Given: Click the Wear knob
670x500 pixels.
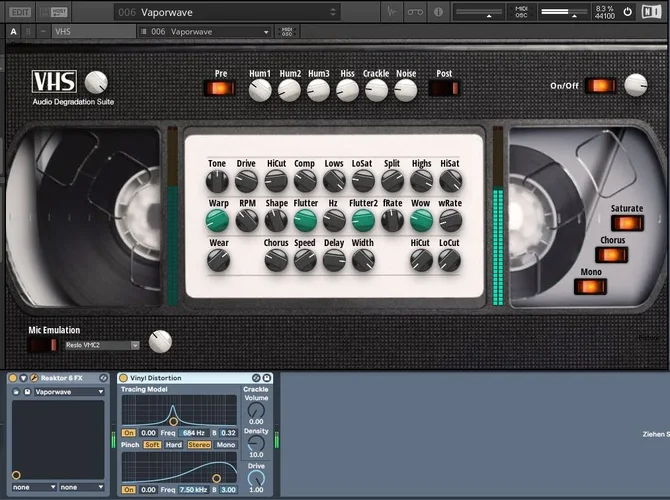Looking at the screenshot, I should [x=218, y=260].
